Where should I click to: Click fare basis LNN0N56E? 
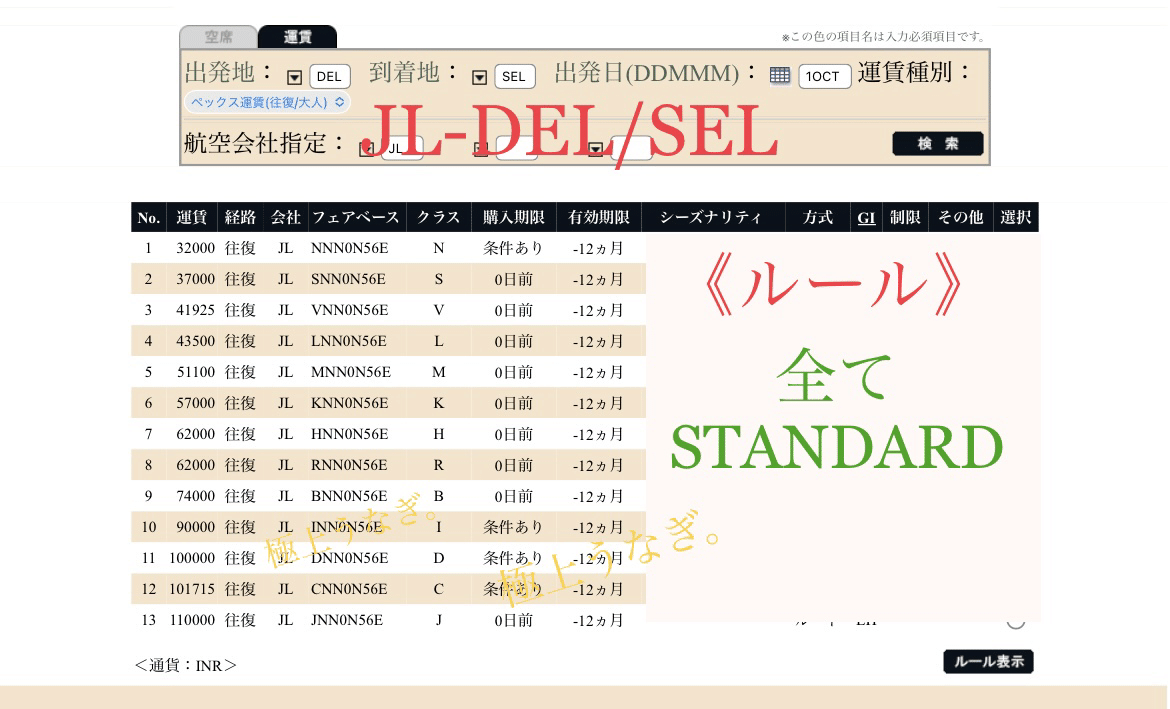[348, 341]
